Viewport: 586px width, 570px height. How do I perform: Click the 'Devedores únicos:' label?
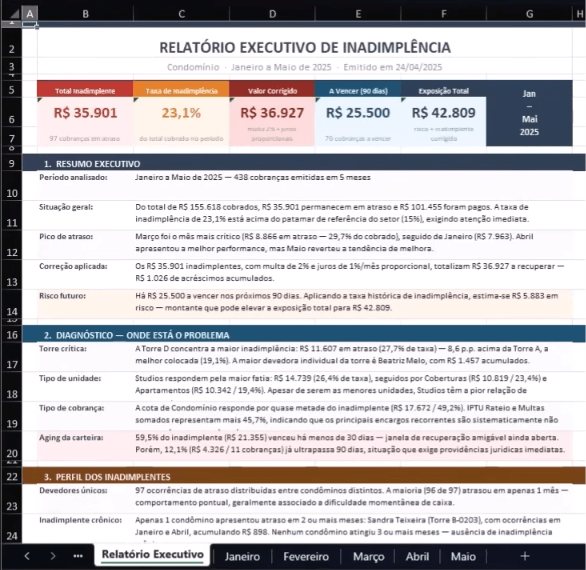[73, 490]
